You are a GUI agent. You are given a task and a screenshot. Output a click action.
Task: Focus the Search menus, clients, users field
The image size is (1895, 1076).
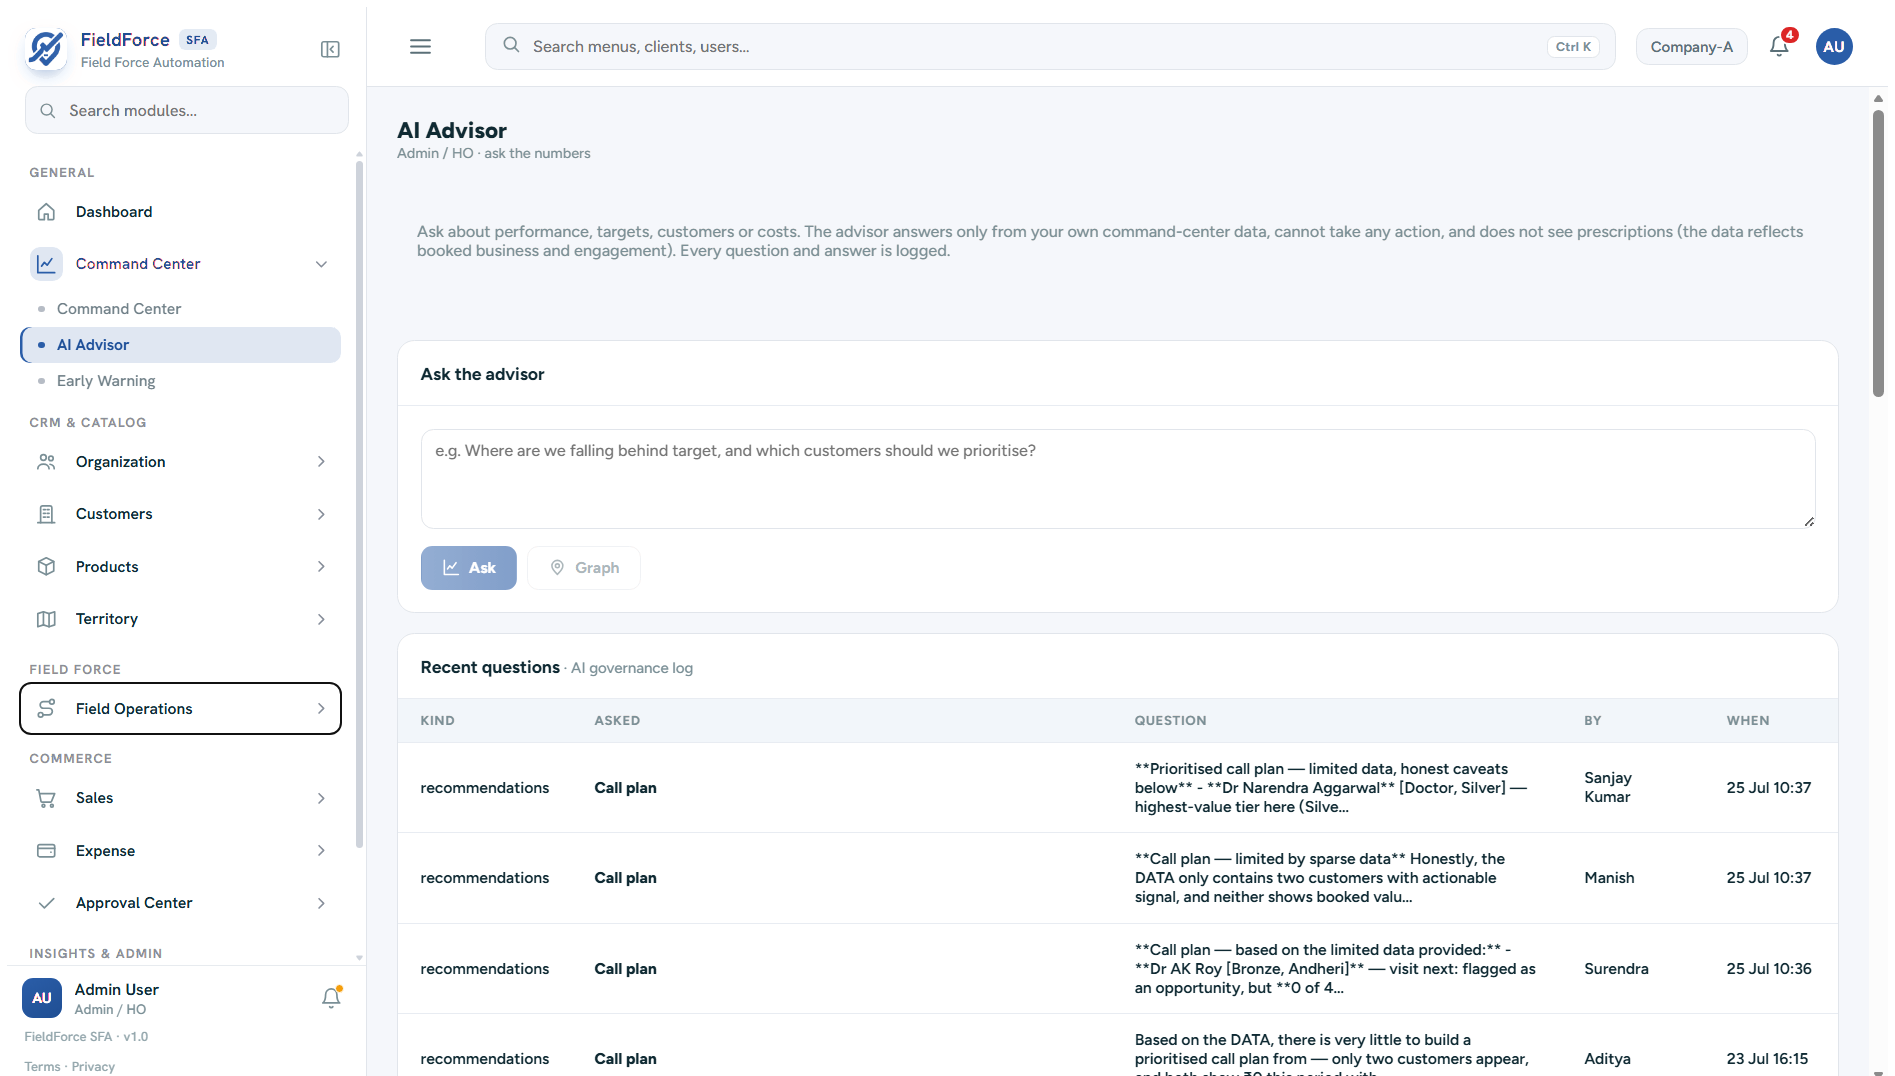point(1050,47)
